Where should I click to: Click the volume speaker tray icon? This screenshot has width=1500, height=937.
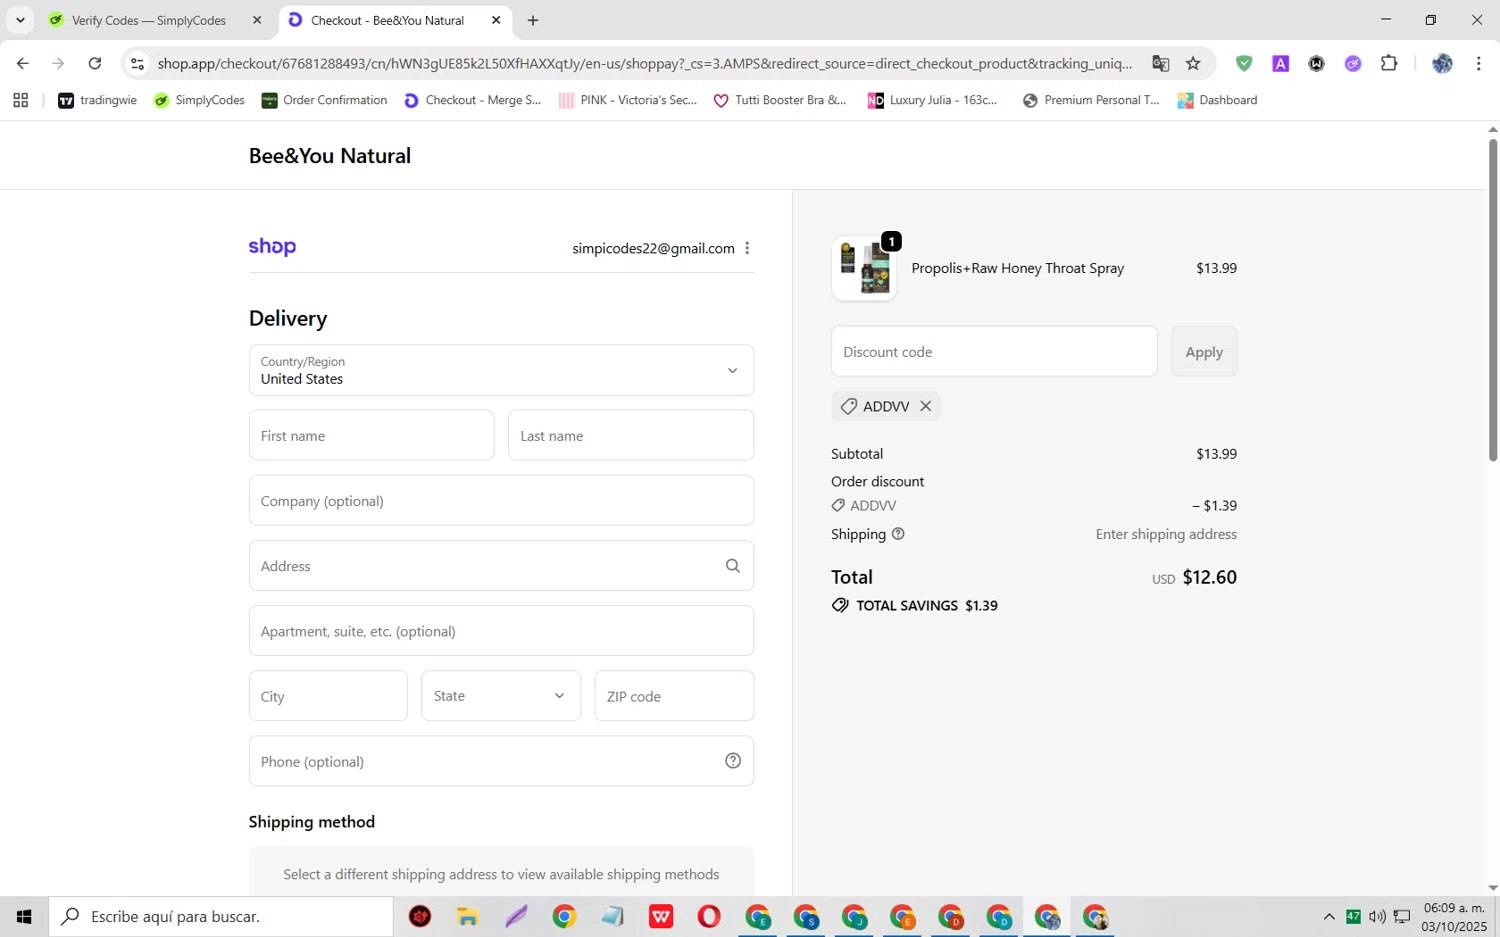[x=1377, y=916]
